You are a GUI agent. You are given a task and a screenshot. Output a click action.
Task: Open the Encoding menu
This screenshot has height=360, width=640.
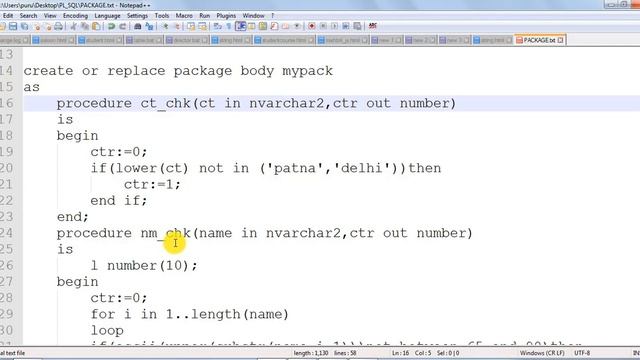[75, 16]
